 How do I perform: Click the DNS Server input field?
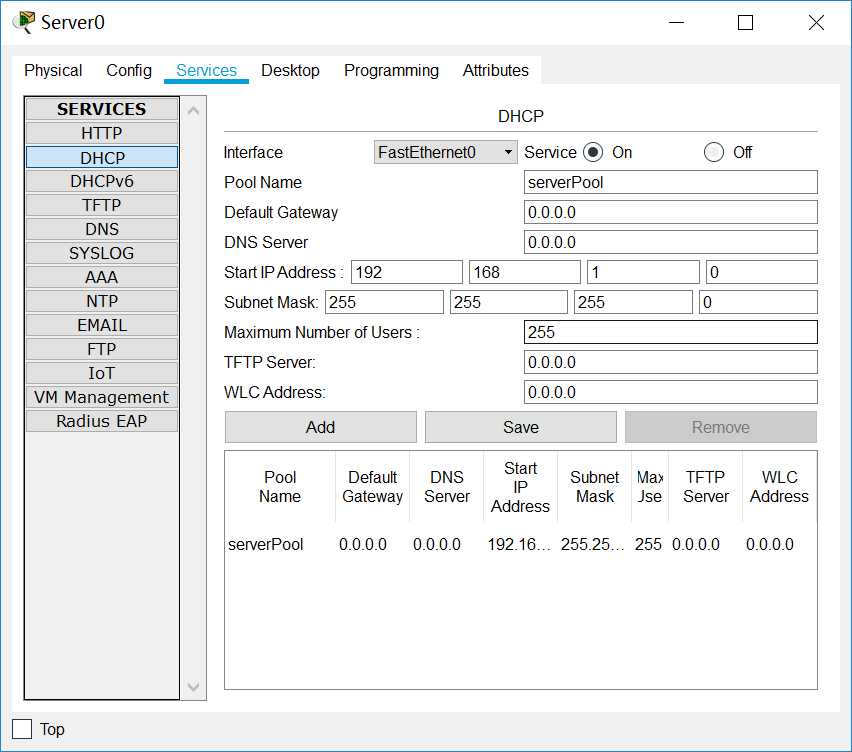pos(671,242)
